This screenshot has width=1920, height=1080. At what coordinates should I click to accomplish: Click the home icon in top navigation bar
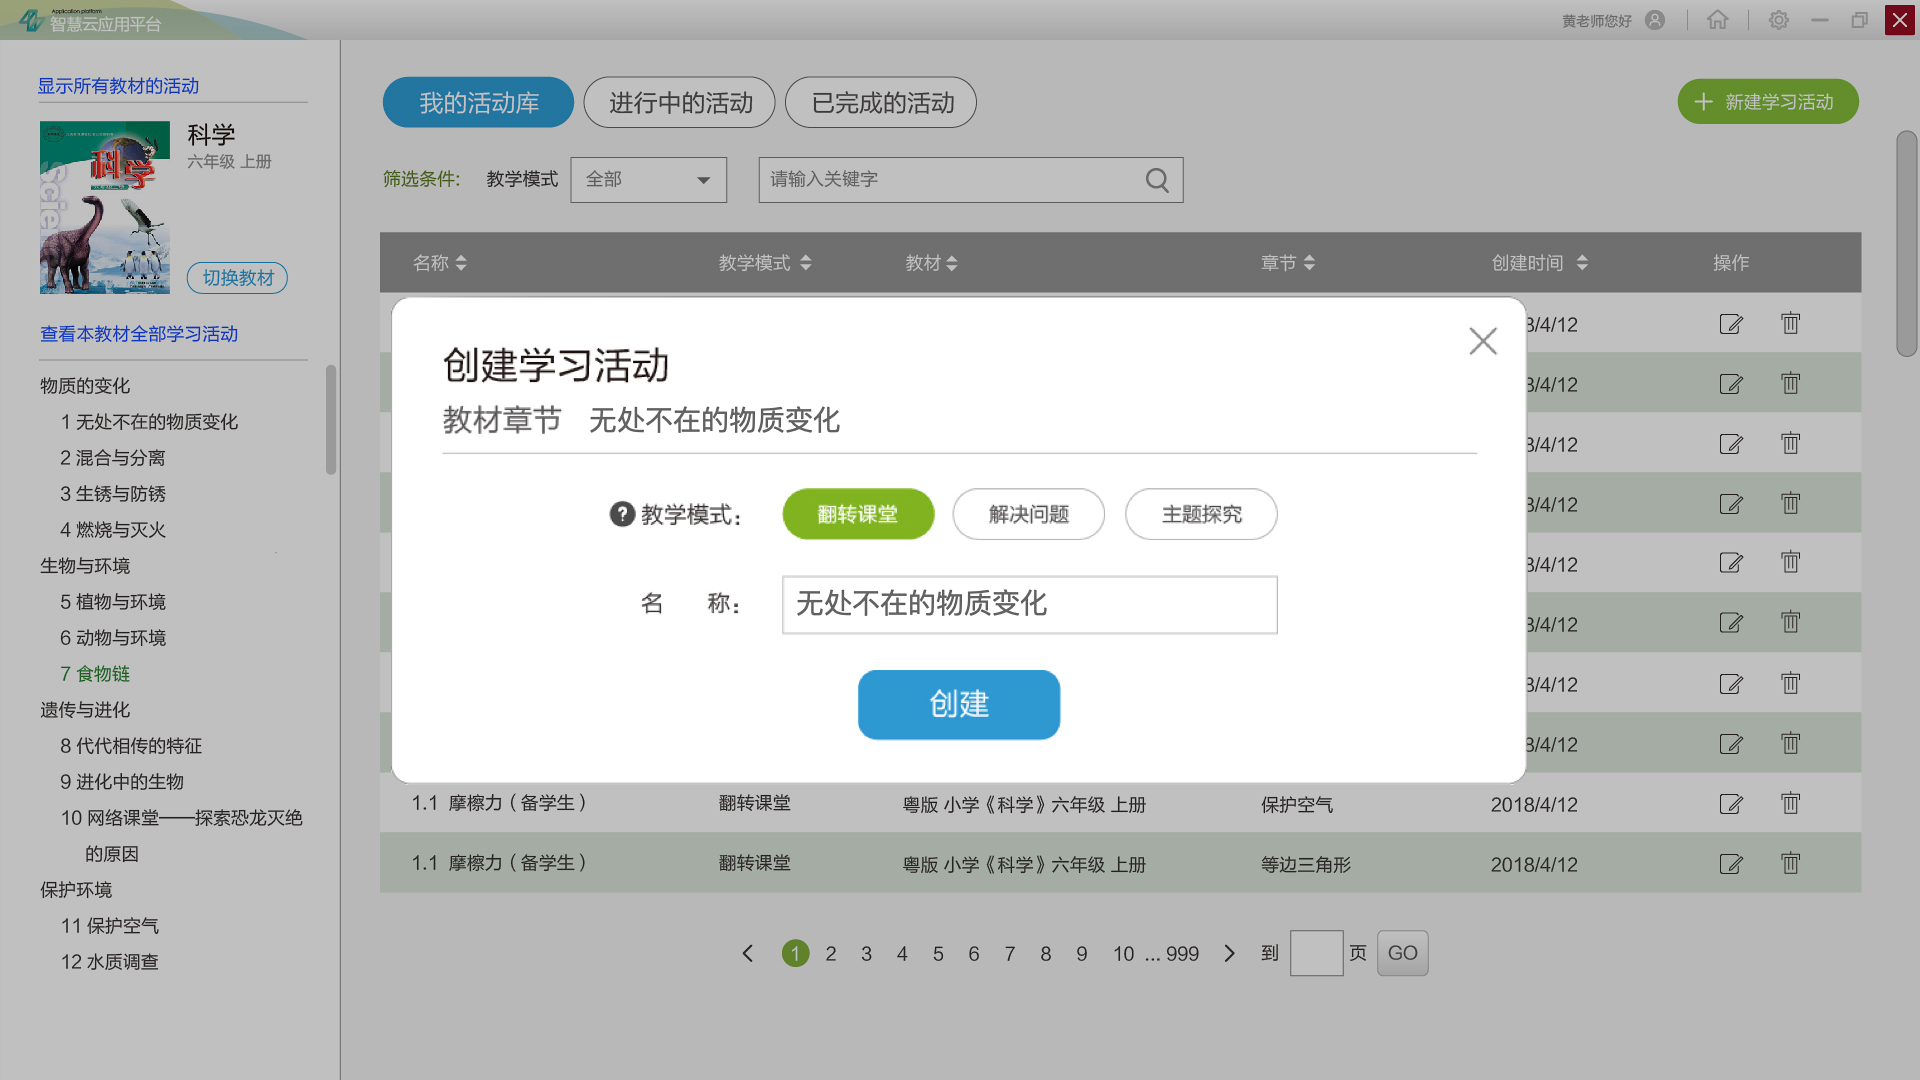pos(1716,20)
